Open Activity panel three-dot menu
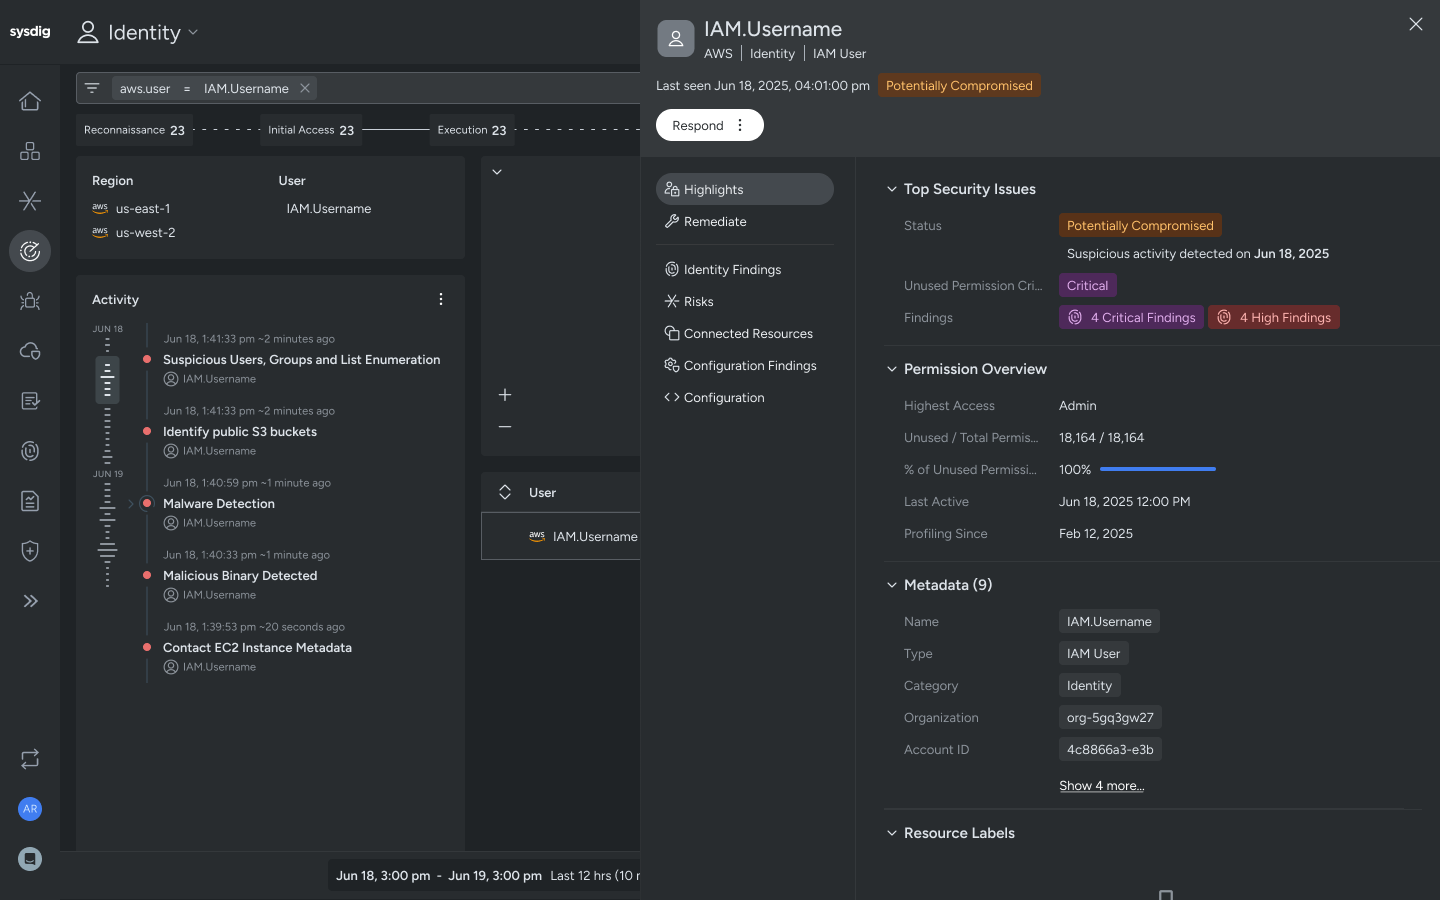Viewport: 1440px width, 900px height. 441,299
